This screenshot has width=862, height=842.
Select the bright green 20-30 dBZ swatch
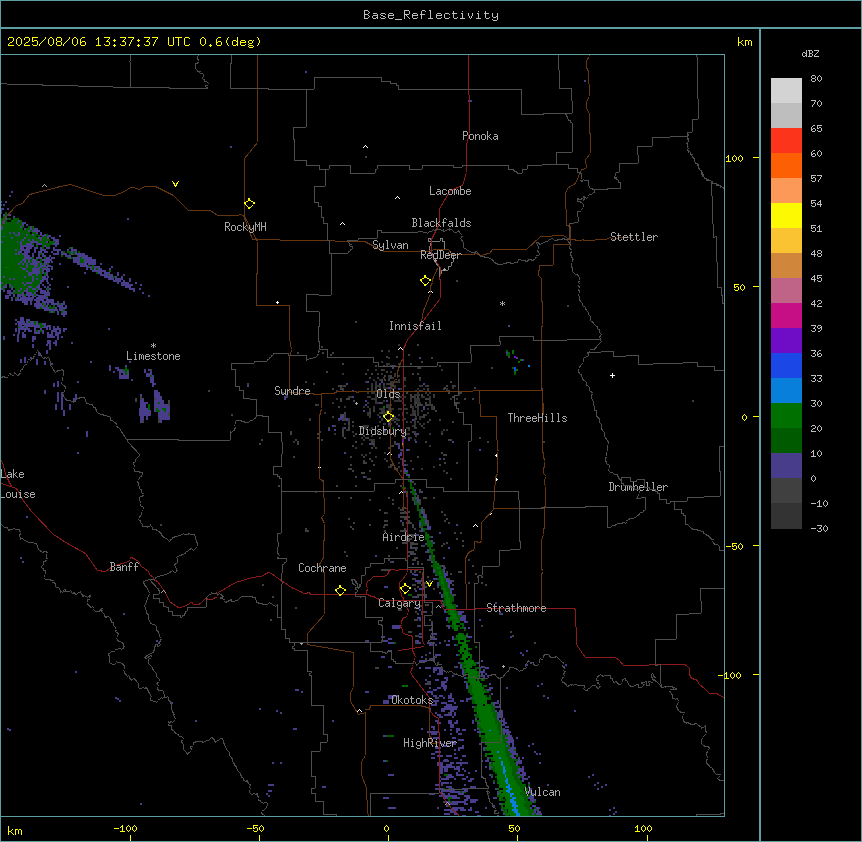pyautogui.click(x=786, y=416)
